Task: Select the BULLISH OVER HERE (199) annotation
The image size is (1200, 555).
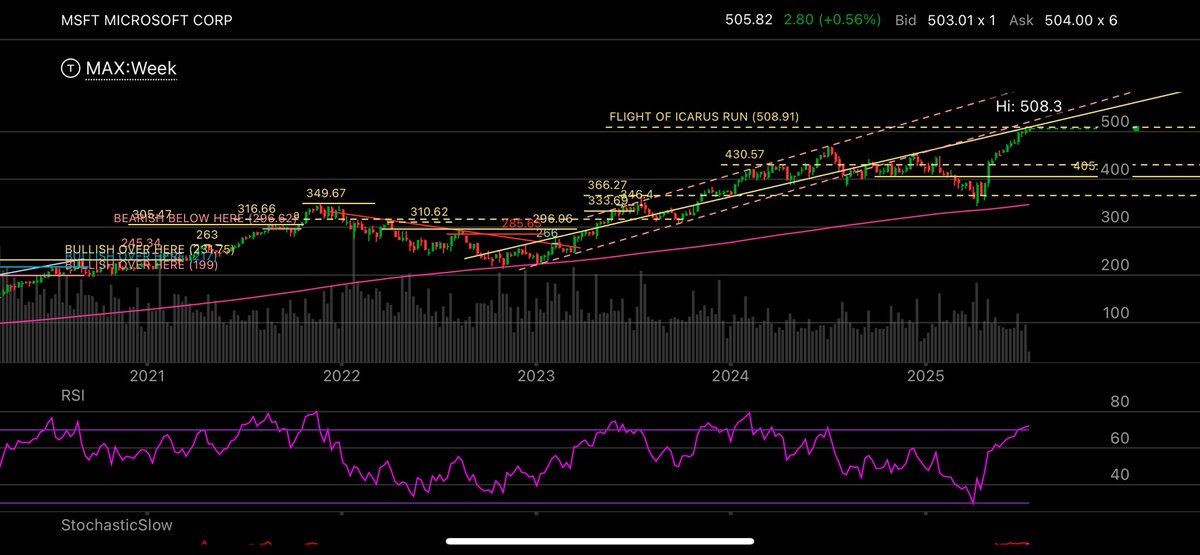Action: click(141, 266)
